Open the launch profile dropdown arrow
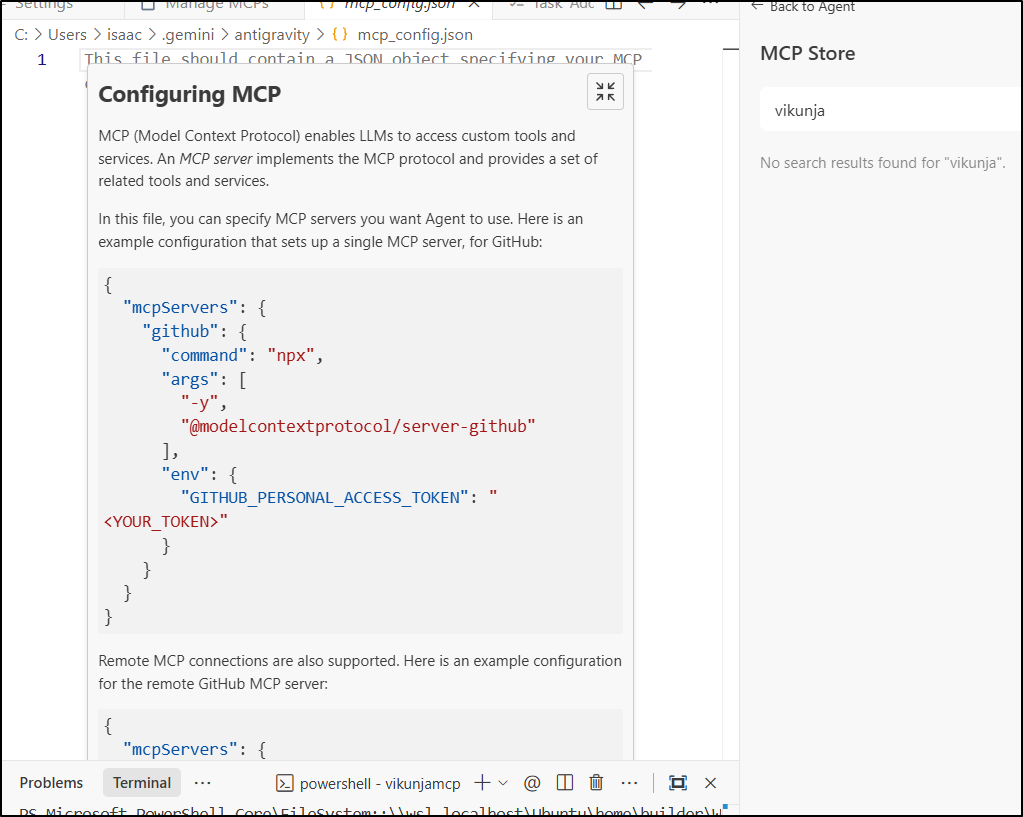The width and height of the screenshot is (1023, 817). (503, 783)
